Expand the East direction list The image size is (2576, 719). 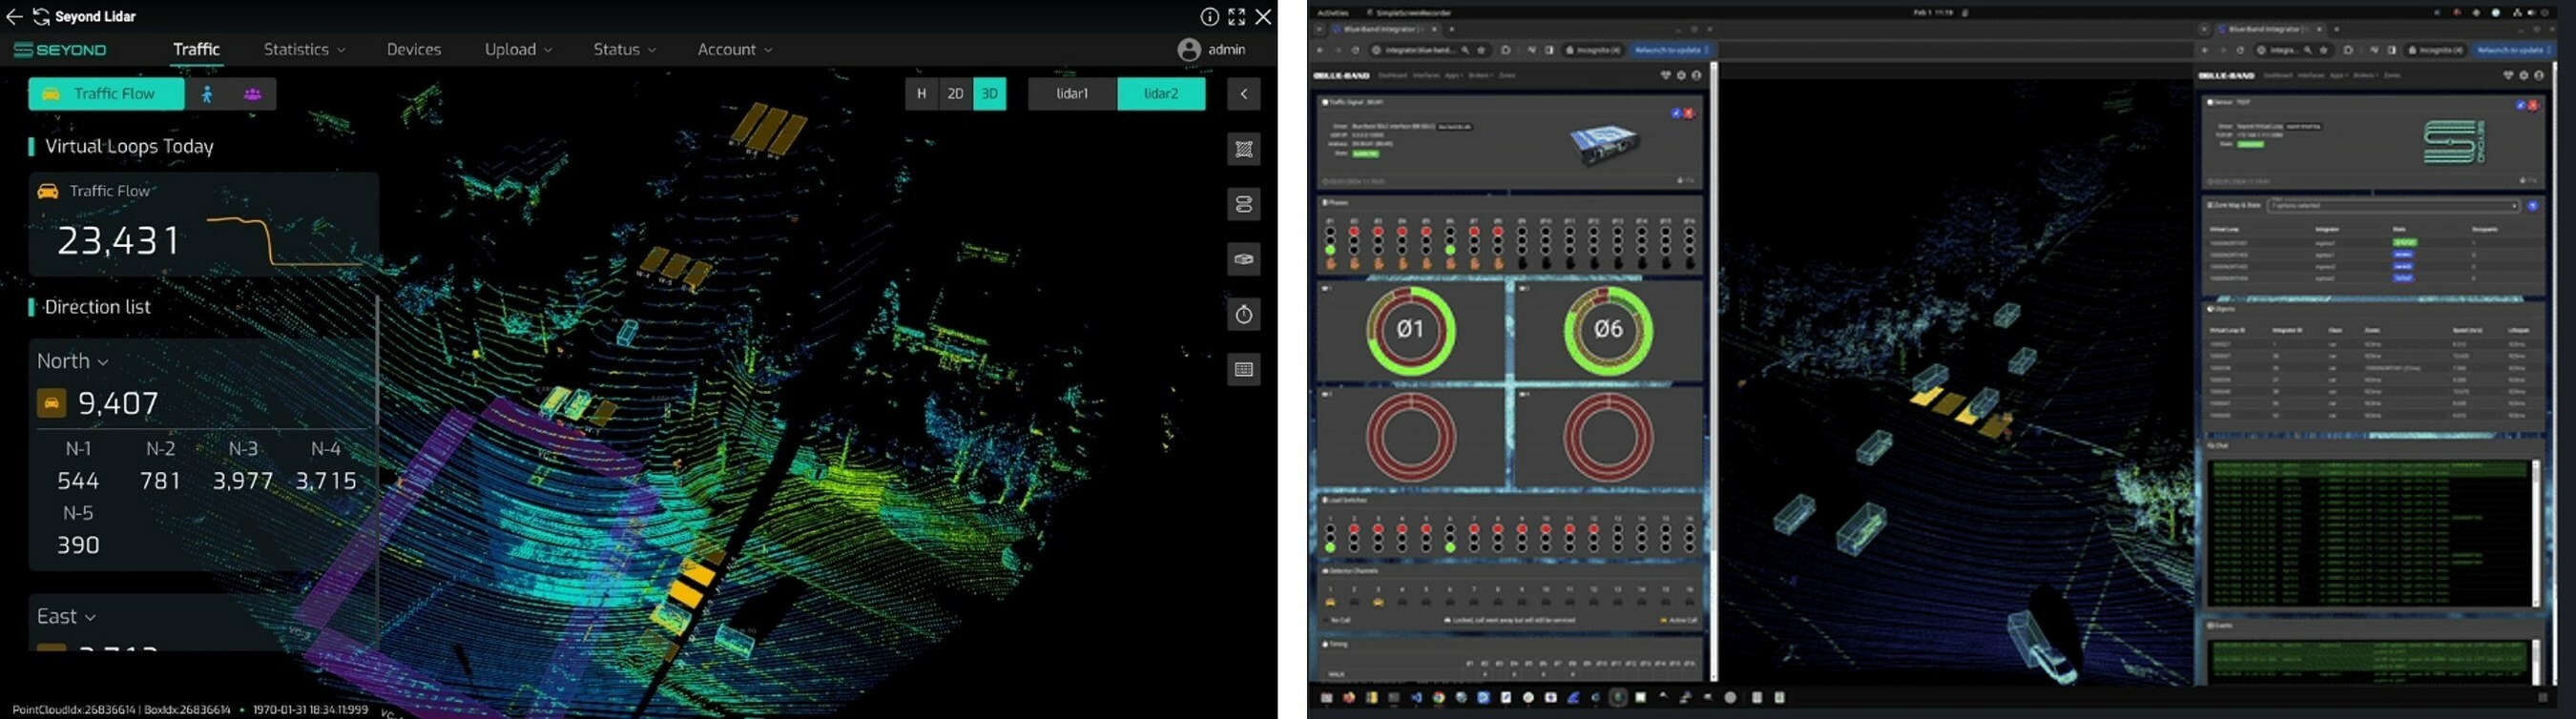point(66,617)
